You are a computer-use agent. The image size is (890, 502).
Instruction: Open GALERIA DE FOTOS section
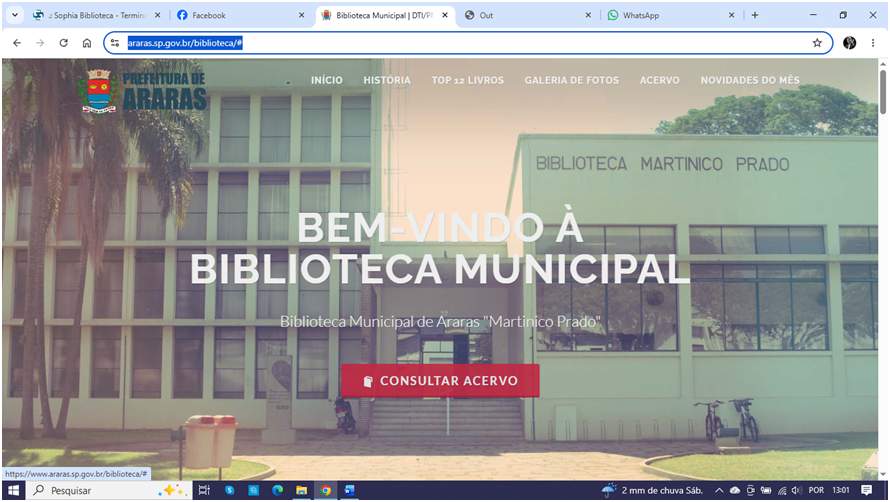pos(572,80)
